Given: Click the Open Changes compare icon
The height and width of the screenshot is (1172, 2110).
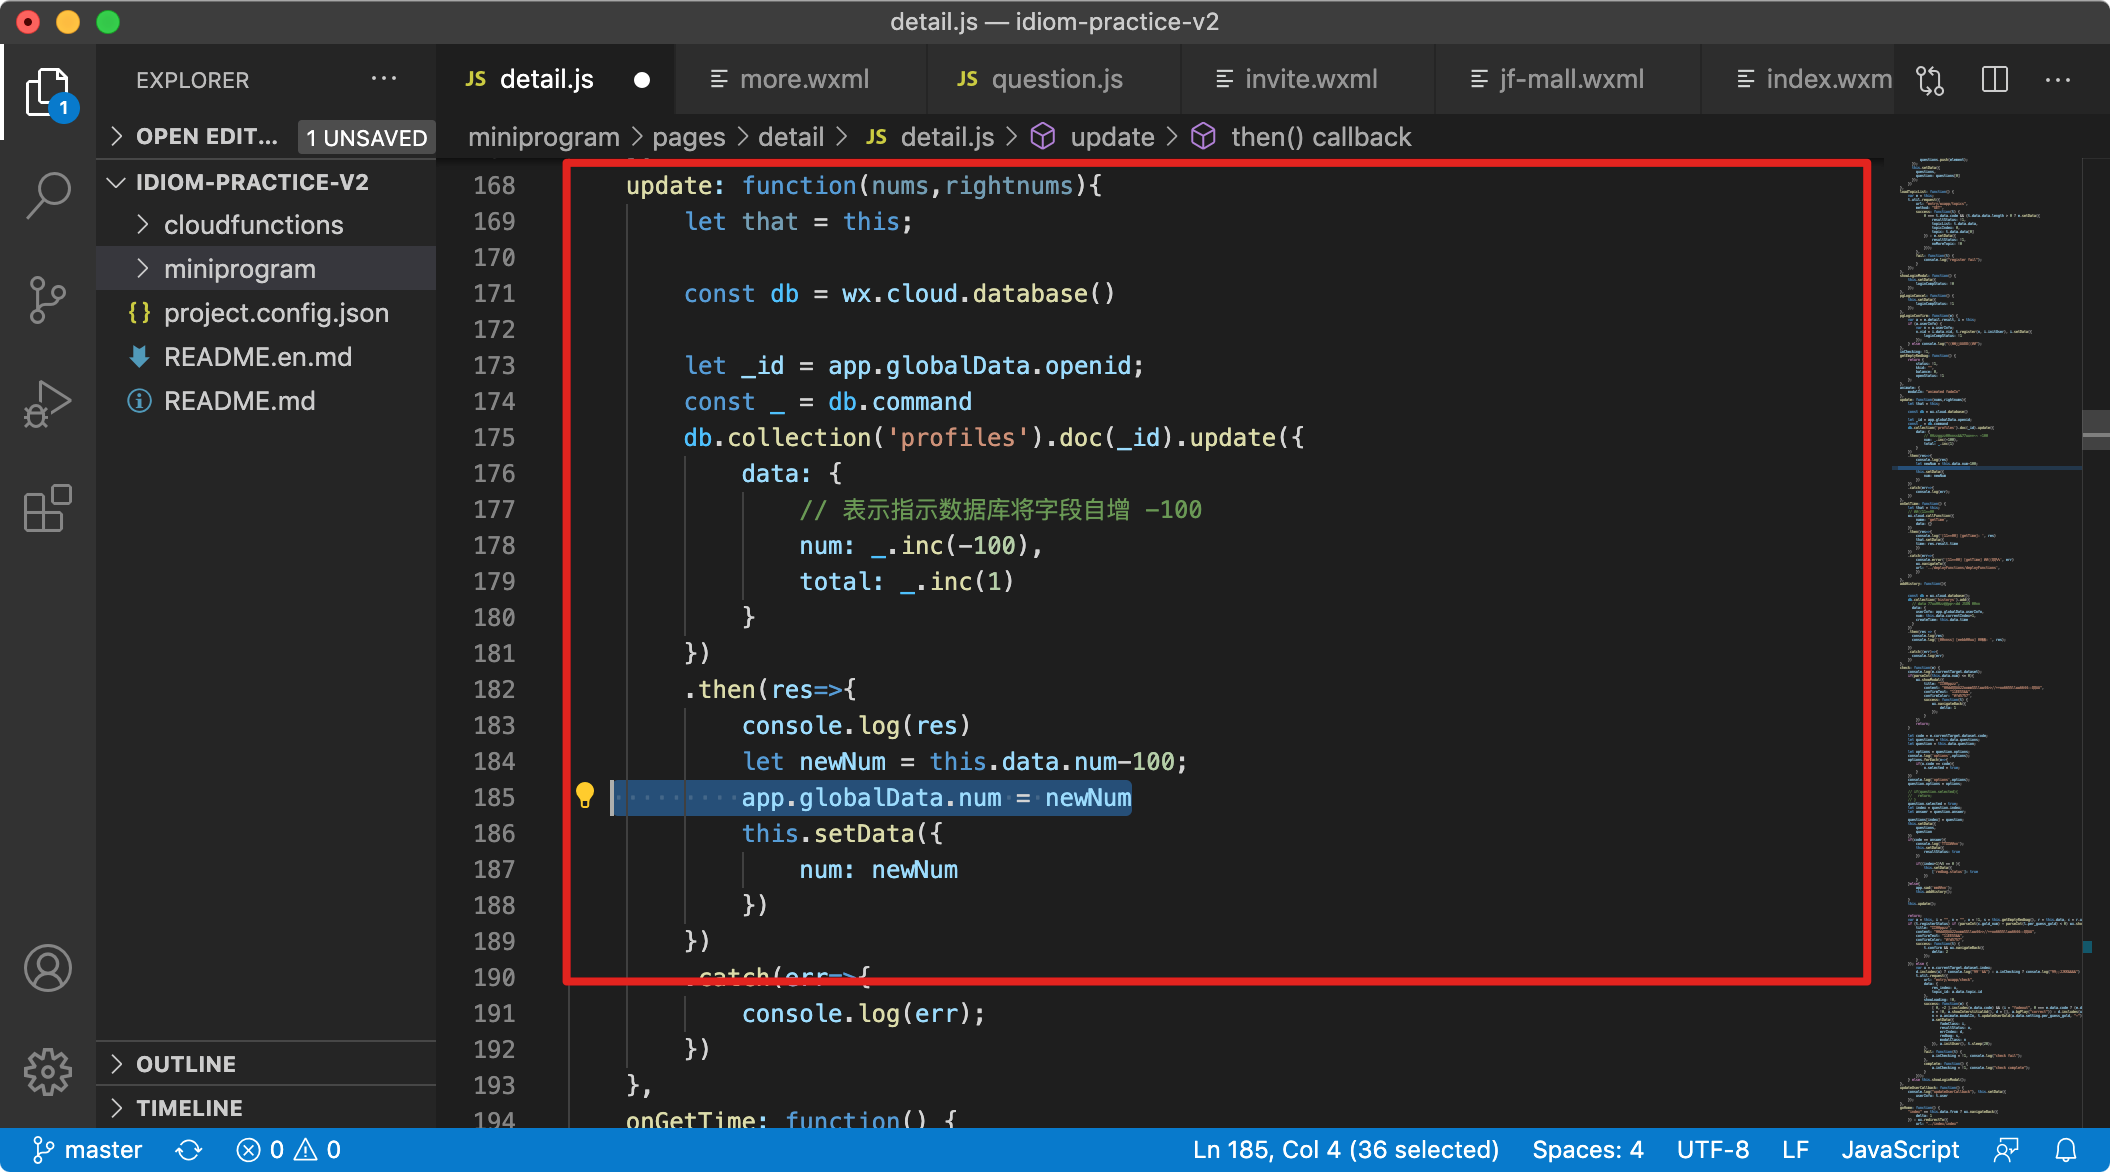Looking at the screenshot, I should pos(1930,80).
